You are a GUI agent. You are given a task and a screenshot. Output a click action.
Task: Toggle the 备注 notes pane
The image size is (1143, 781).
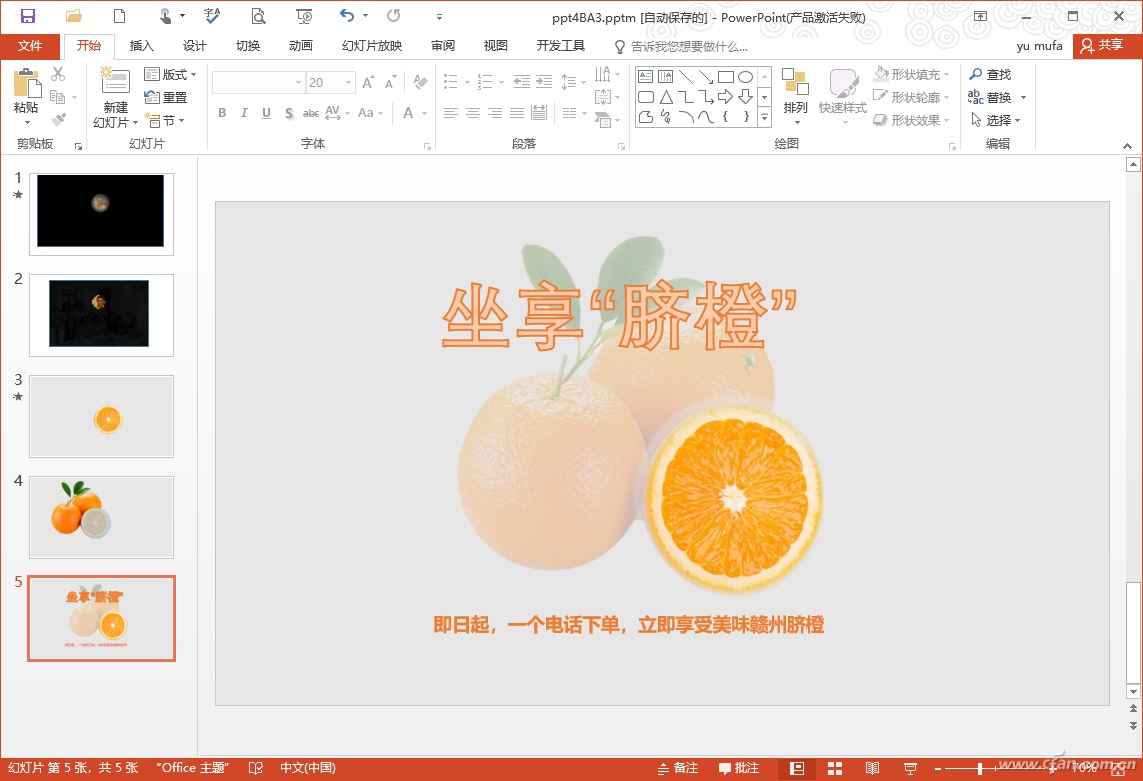[677, 768]
